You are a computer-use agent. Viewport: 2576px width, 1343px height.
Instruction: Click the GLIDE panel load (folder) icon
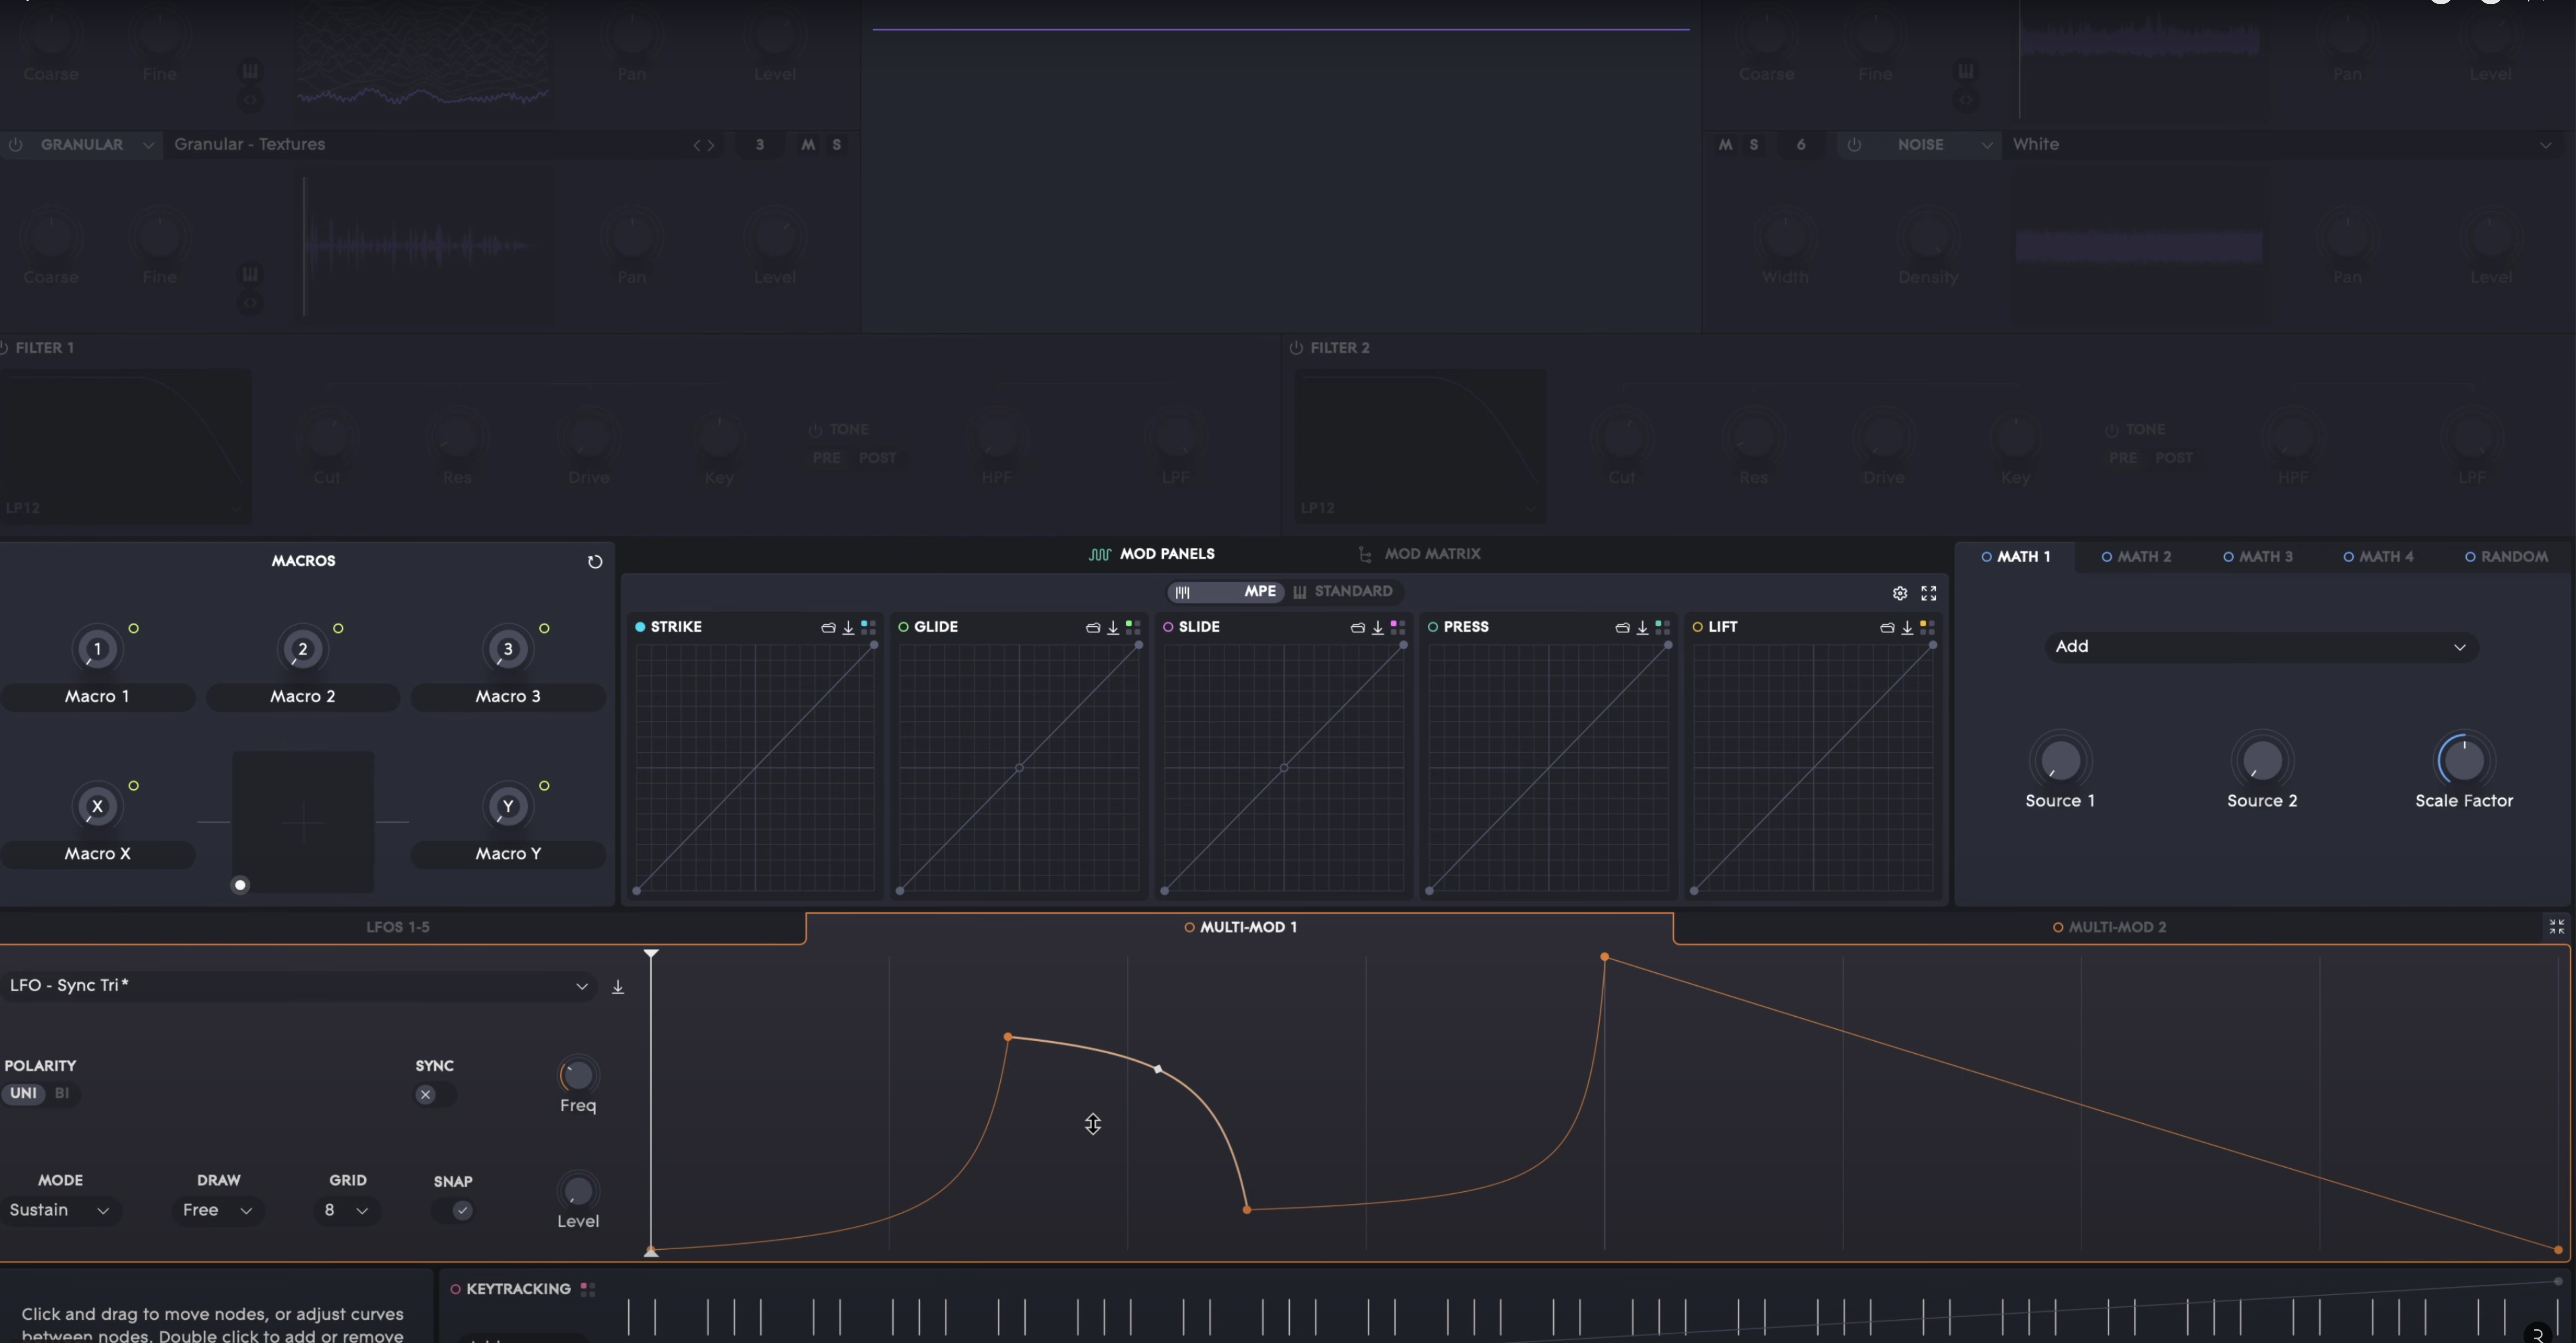tap(1093, 628)
